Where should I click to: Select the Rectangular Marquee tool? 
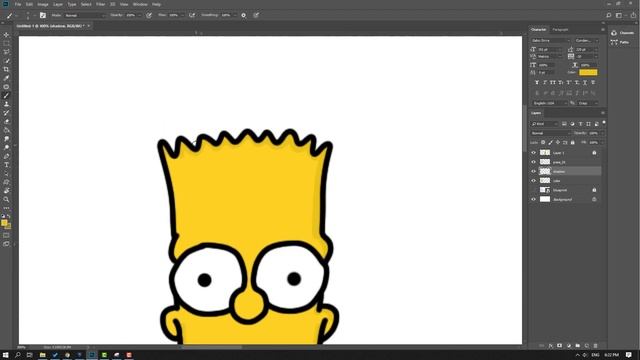click(x=6, y=44)
